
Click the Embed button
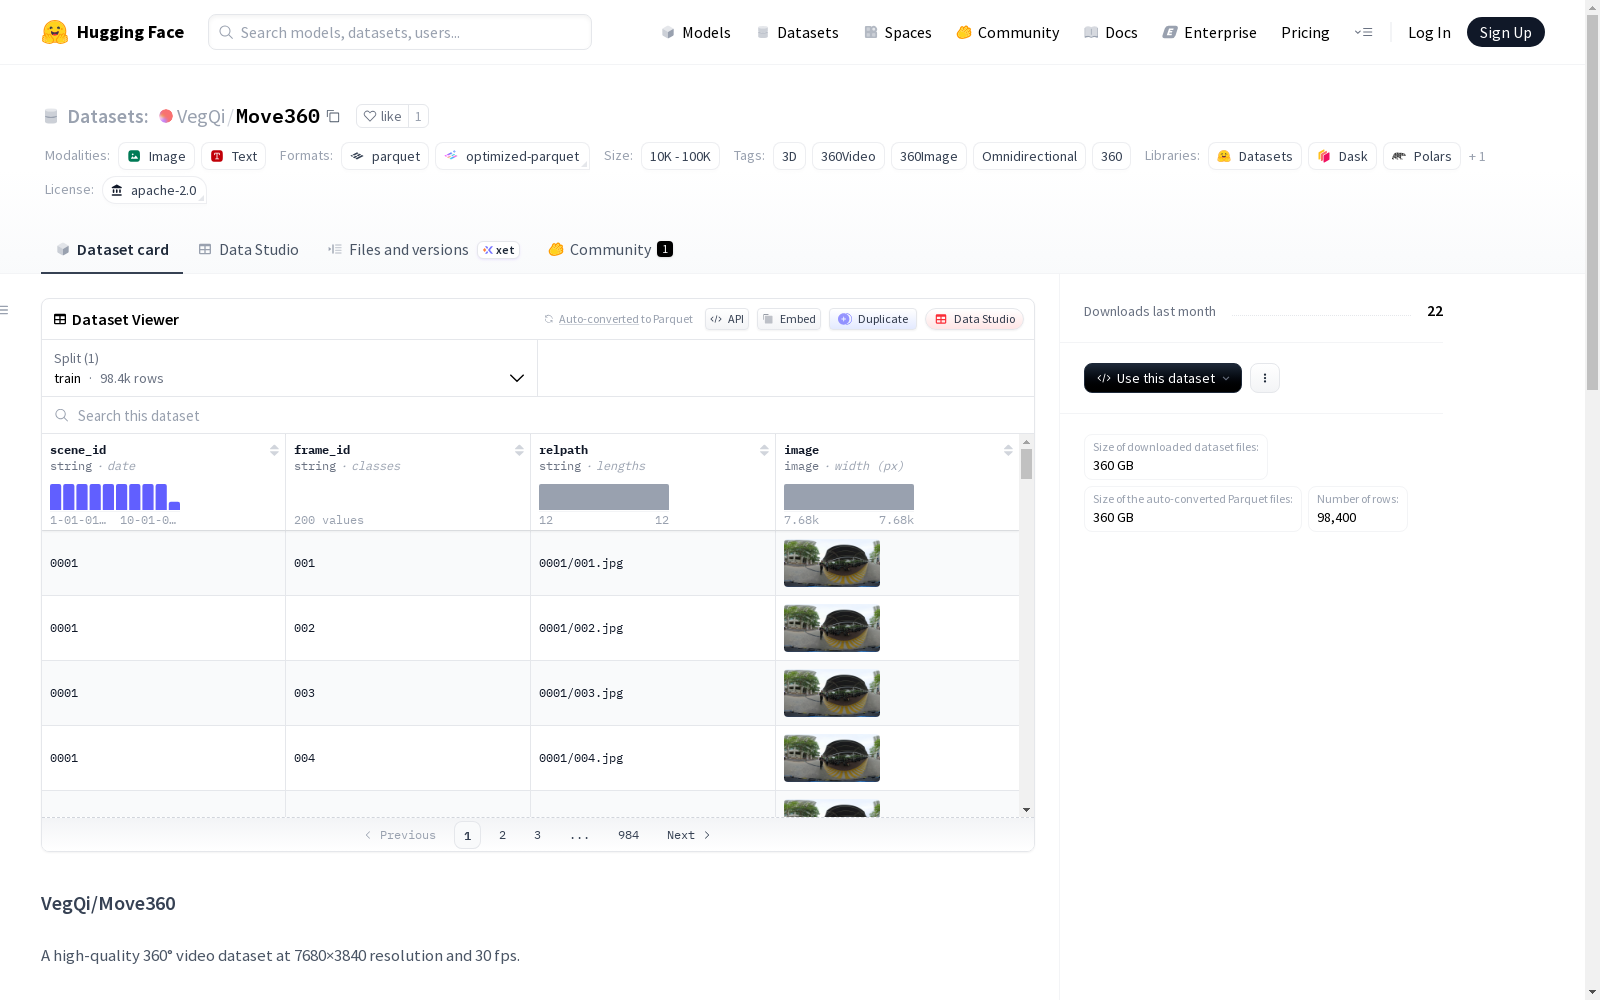click(x=789, y=319)
